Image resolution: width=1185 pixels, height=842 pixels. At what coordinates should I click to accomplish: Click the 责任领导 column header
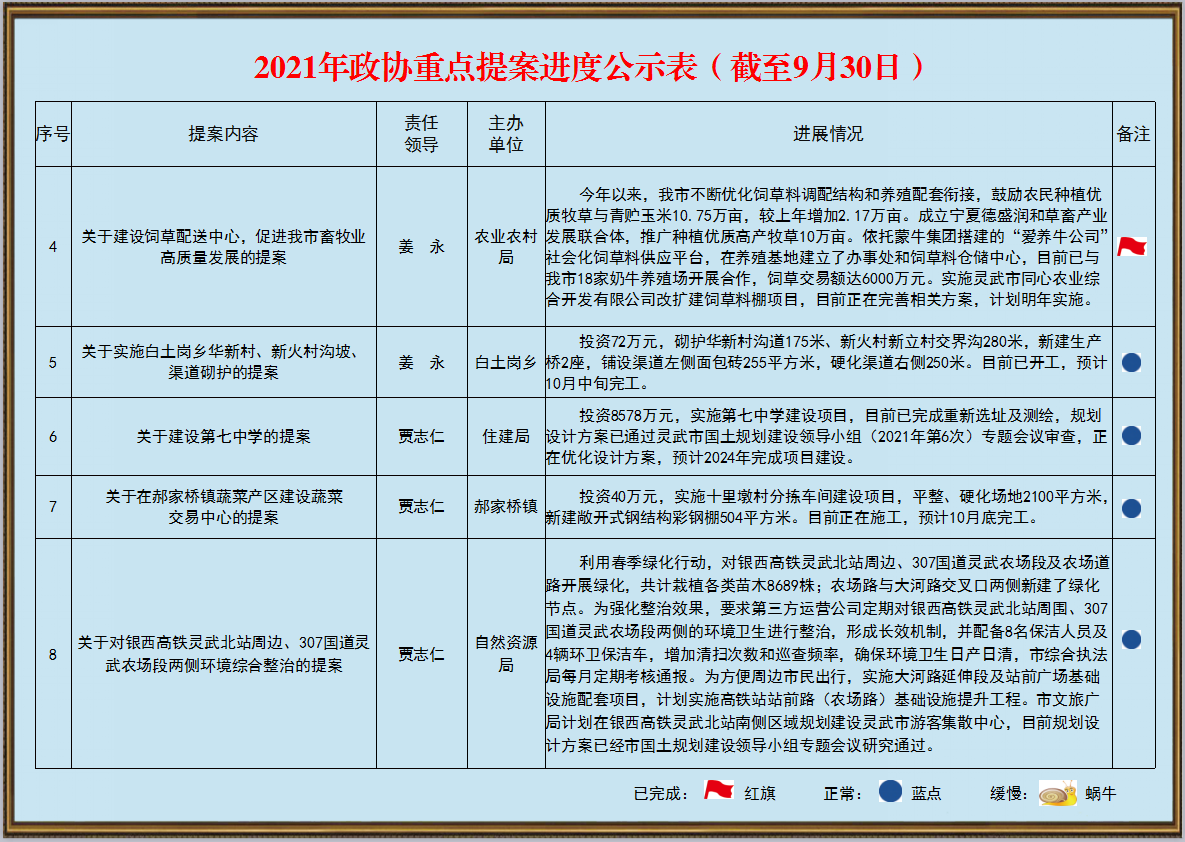pyautogui.click(x=421, y=134)
